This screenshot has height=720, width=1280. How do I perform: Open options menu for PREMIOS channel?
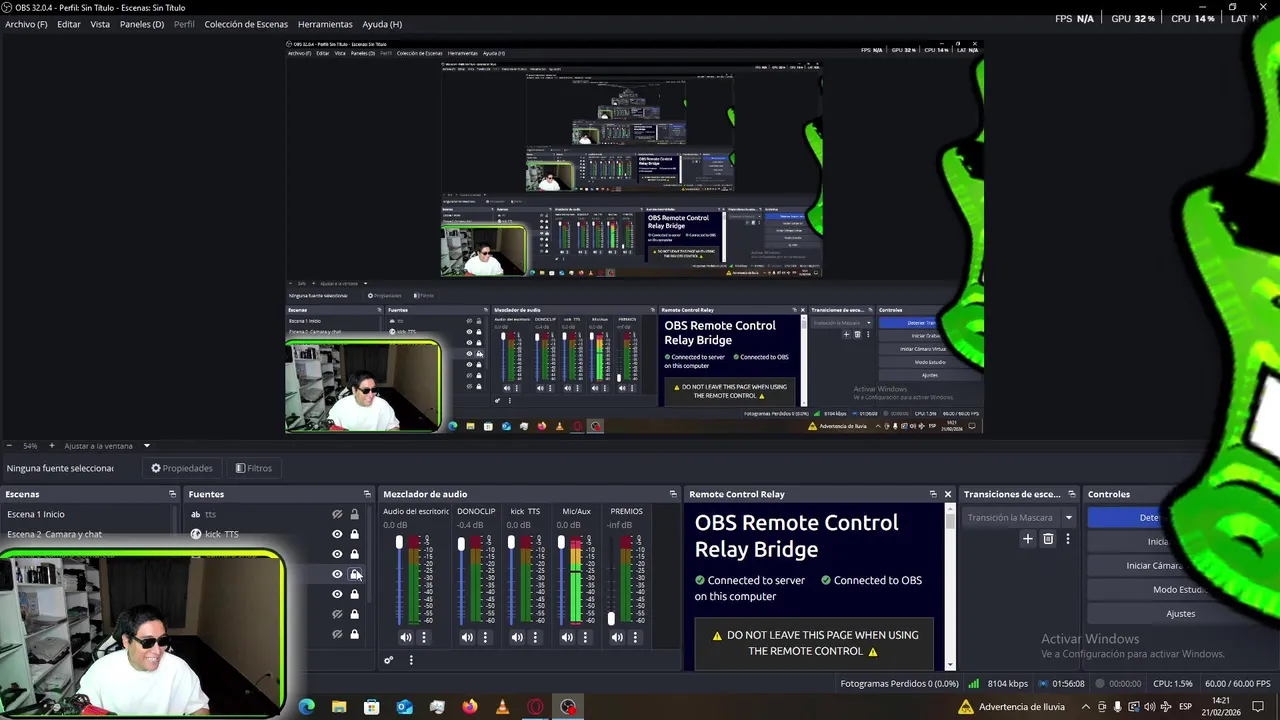pos(635,637)
